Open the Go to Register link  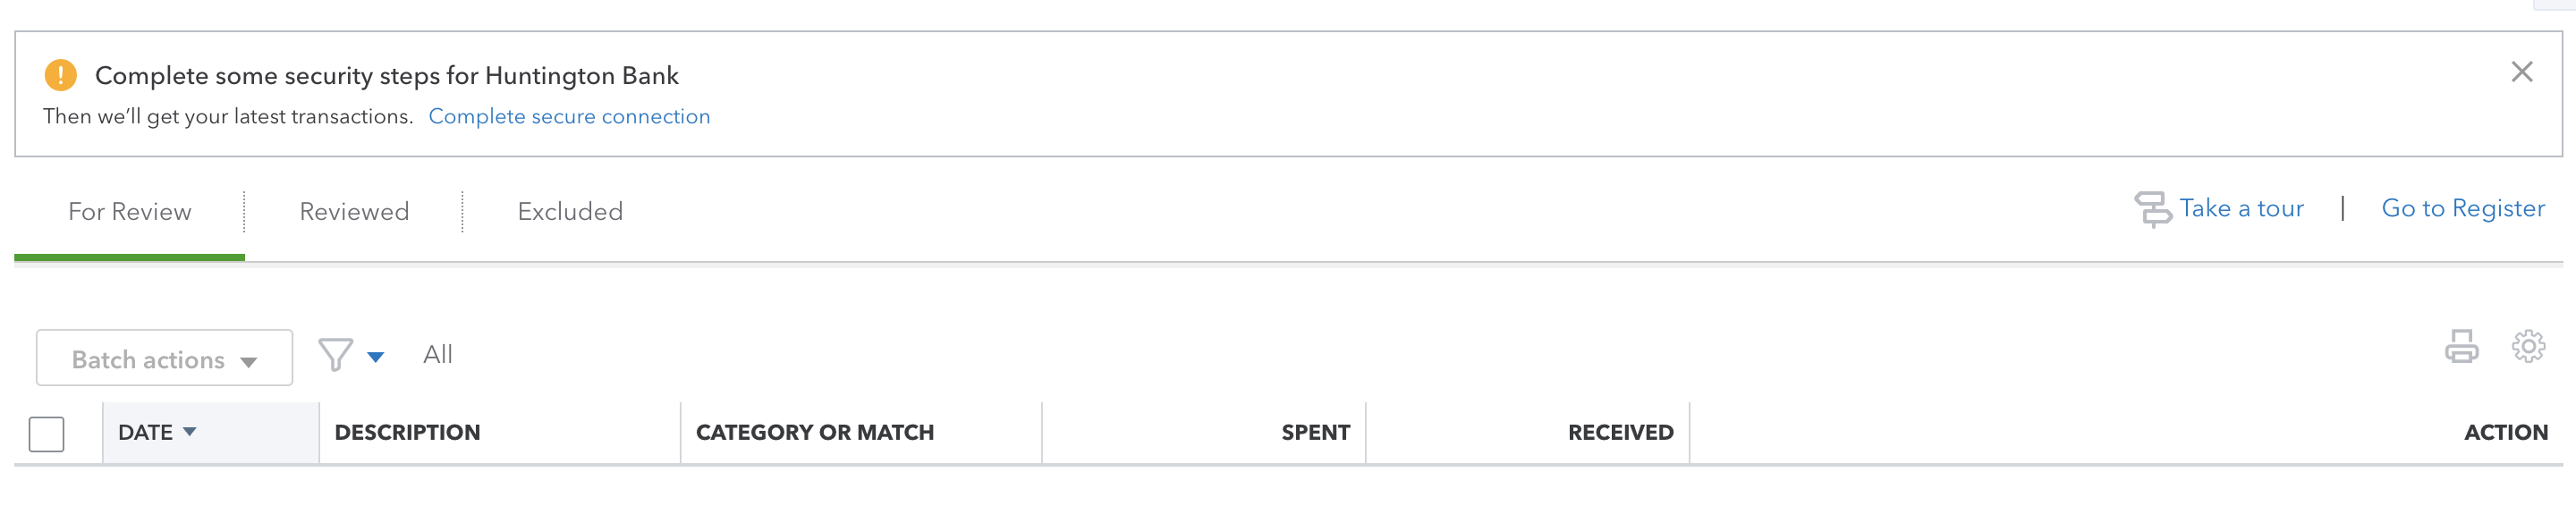click(x=2462, y=209)
